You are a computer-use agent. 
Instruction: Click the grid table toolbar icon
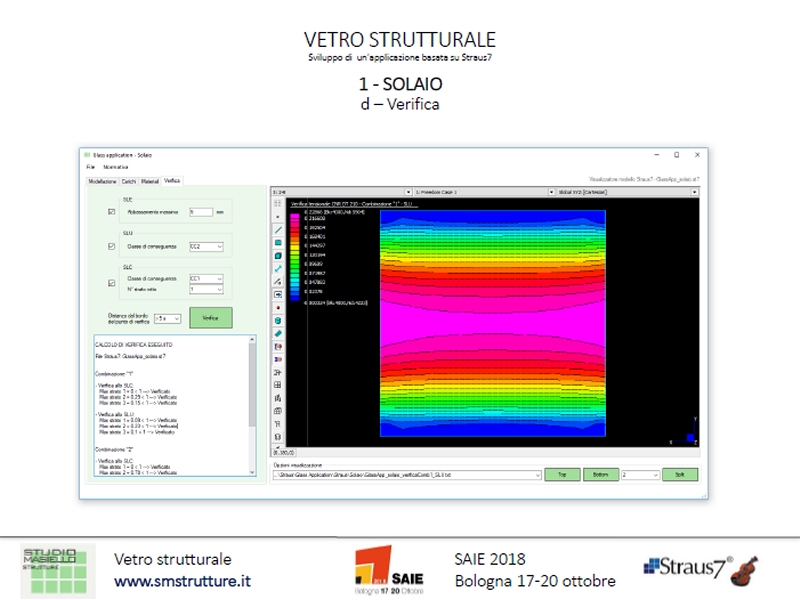277,385
